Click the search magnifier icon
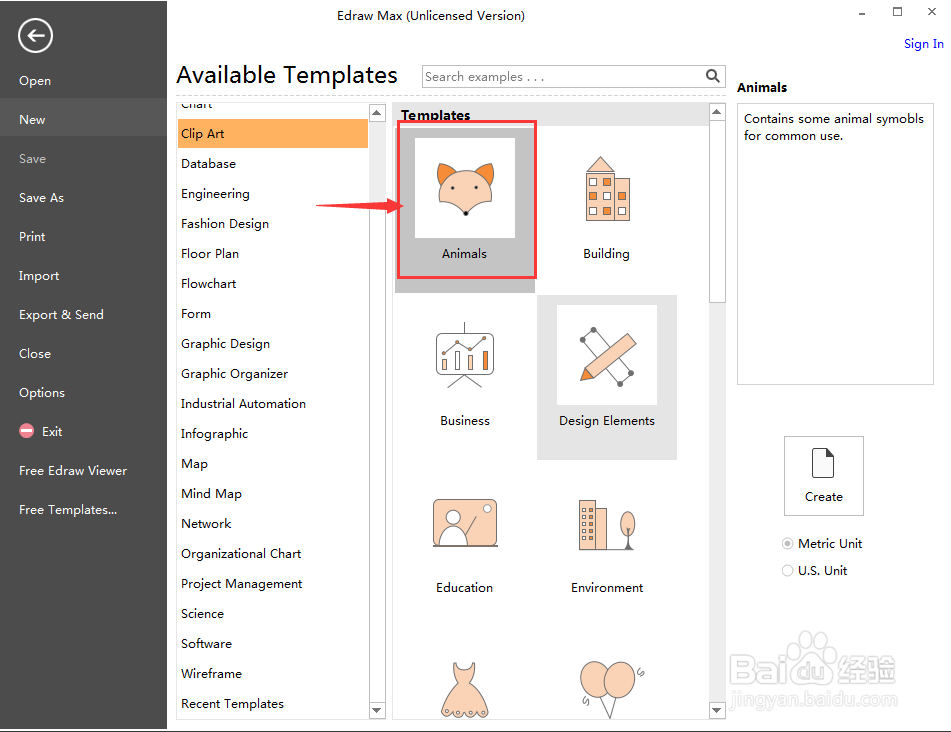 (713, 76)
